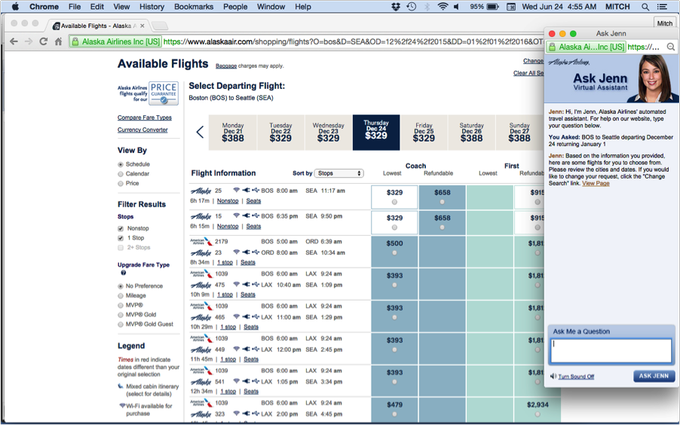This screenshot has width=680, height=425.
Task: Click the Dropbox icon in menu bar
Action: (396, 7)
